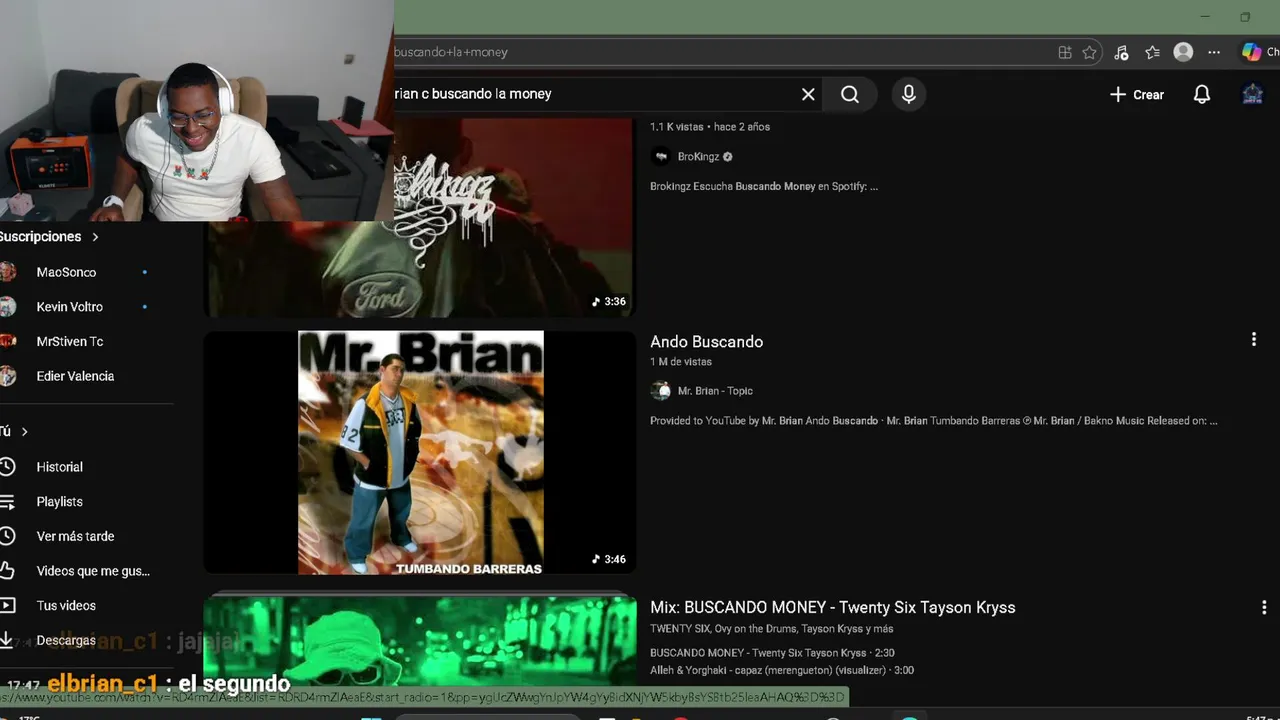
Task: Start voice search with microphone icon
Action: [x=908, y=94]
